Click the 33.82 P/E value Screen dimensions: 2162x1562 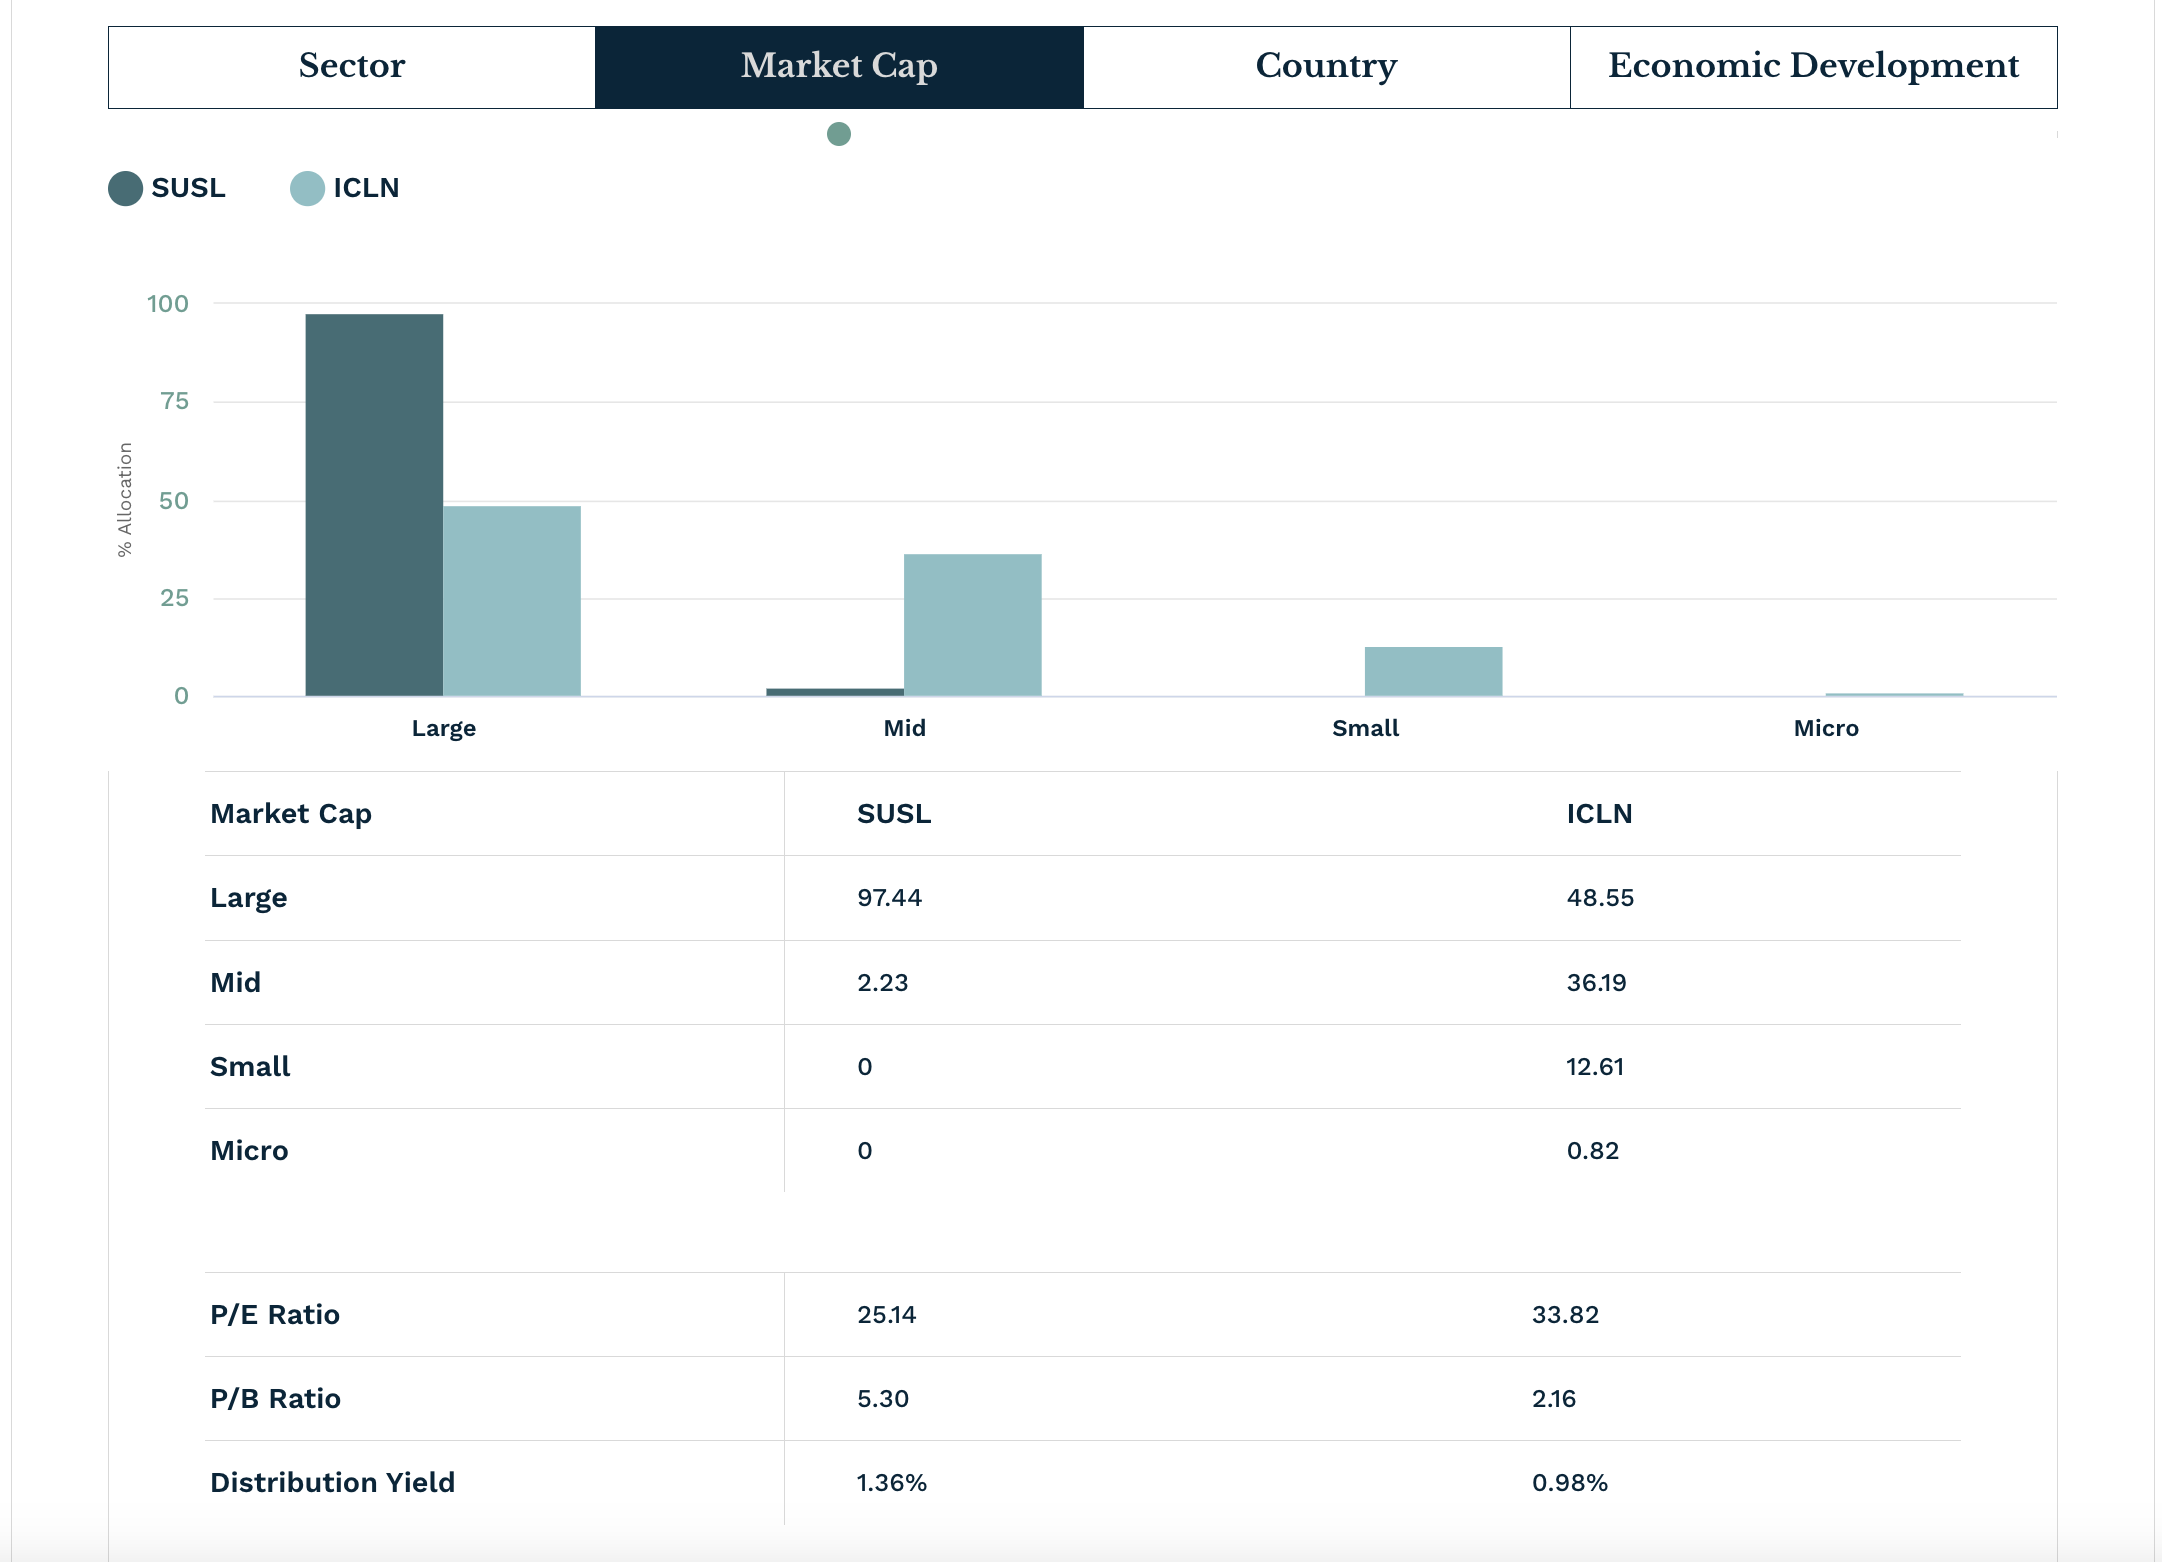(1566, 1314)
